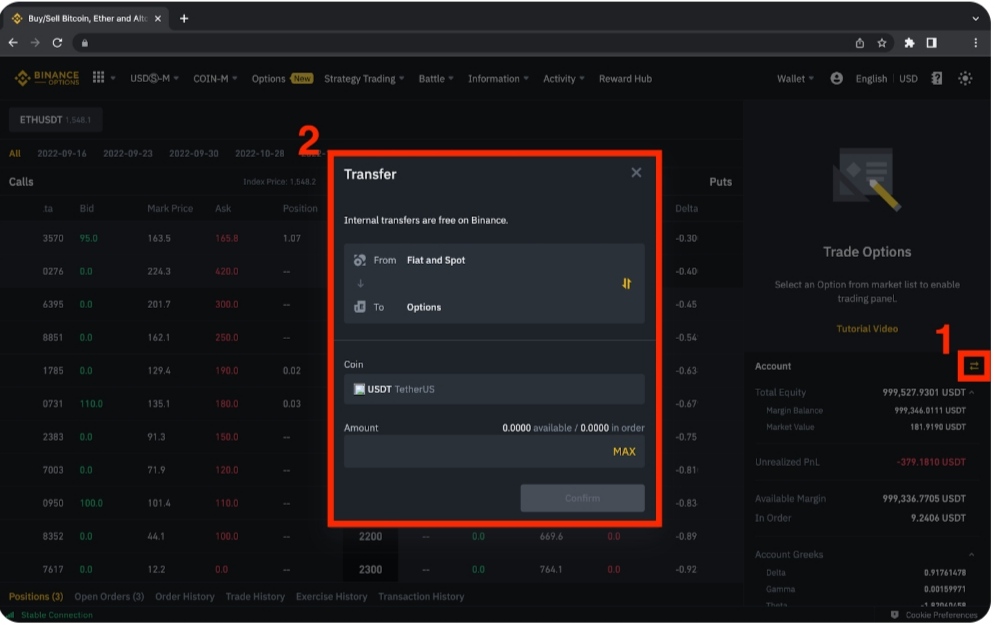997x625 pixels.
Task: Open the Wallet dropdown
Action: click(x=795, y=79)
